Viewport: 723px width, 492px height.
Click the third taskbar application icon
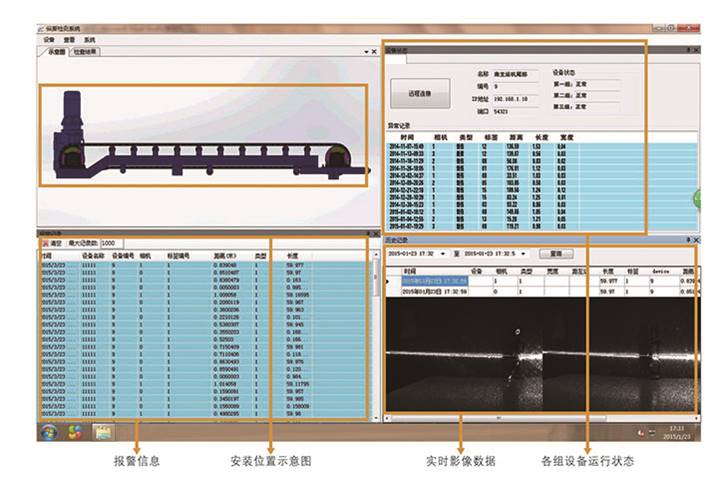pos(103,432)
